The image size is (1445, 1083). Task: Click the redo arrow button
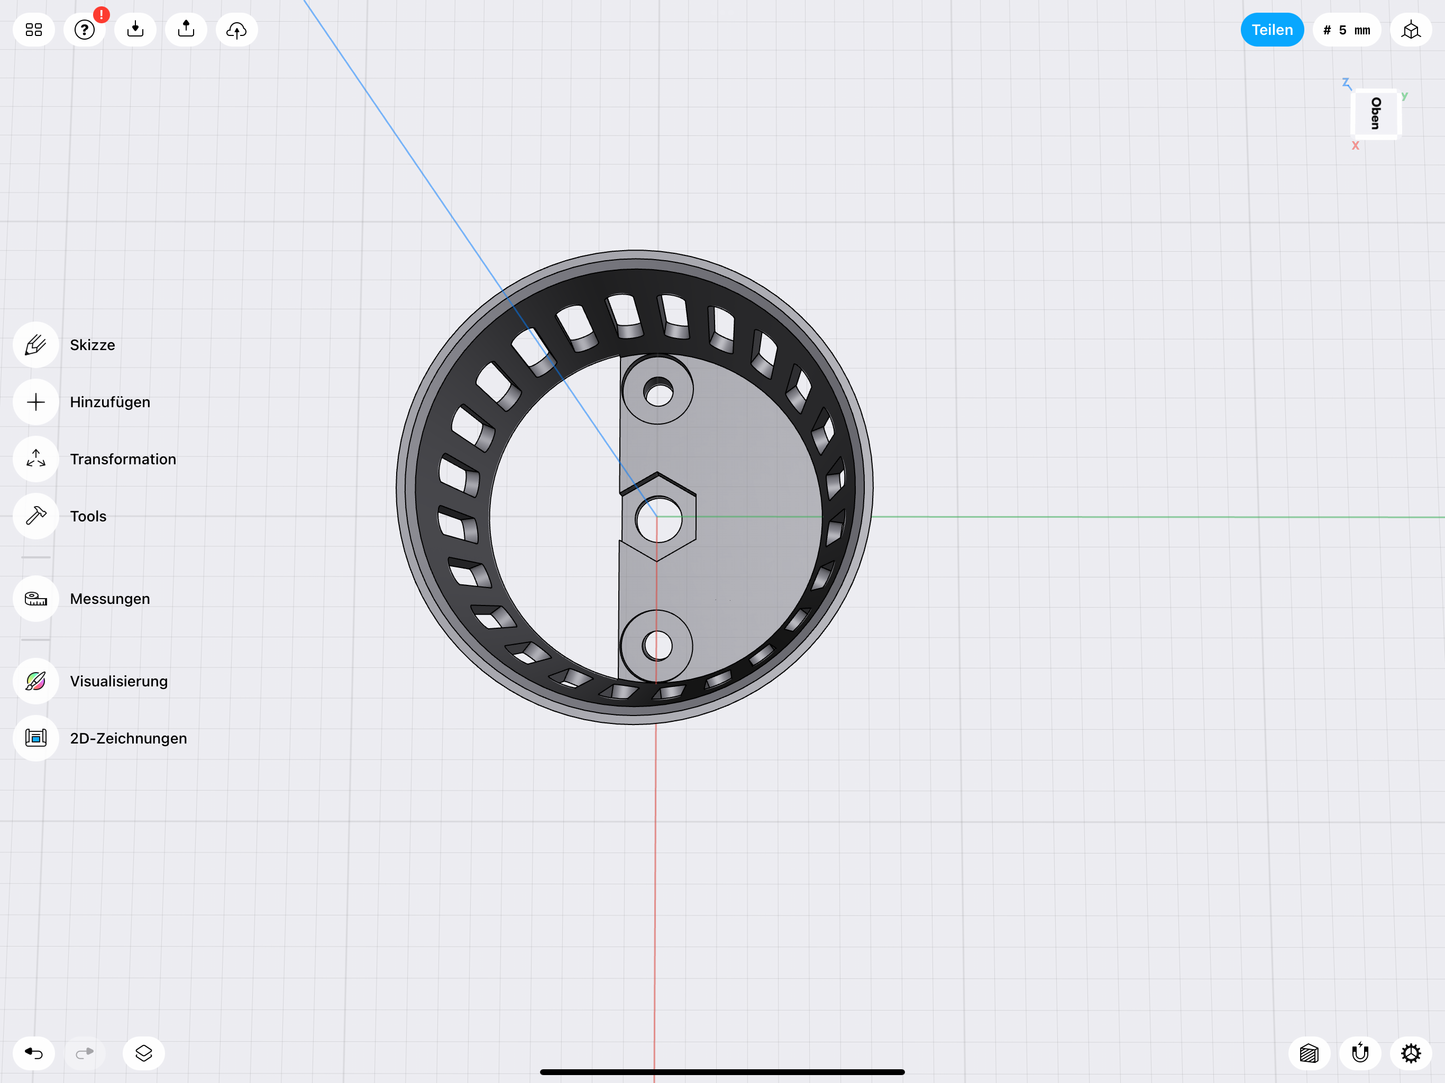(x=85, y=1053)
